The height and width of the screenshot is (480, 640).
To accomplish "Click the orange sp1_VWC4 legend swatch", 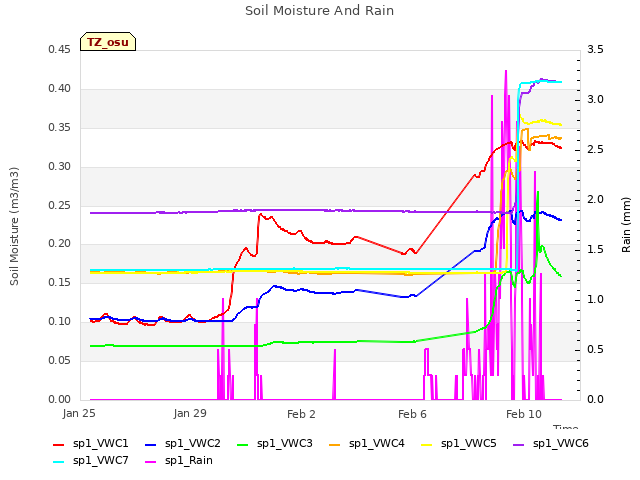I will point(335,445).
